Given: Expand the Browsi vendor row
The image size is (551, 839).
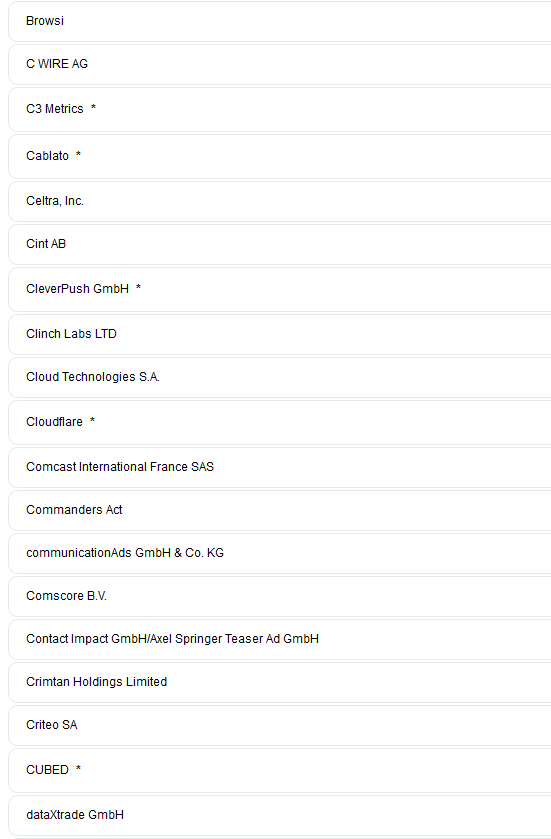Looking at the screenshot, I should (x=280, y=21).
